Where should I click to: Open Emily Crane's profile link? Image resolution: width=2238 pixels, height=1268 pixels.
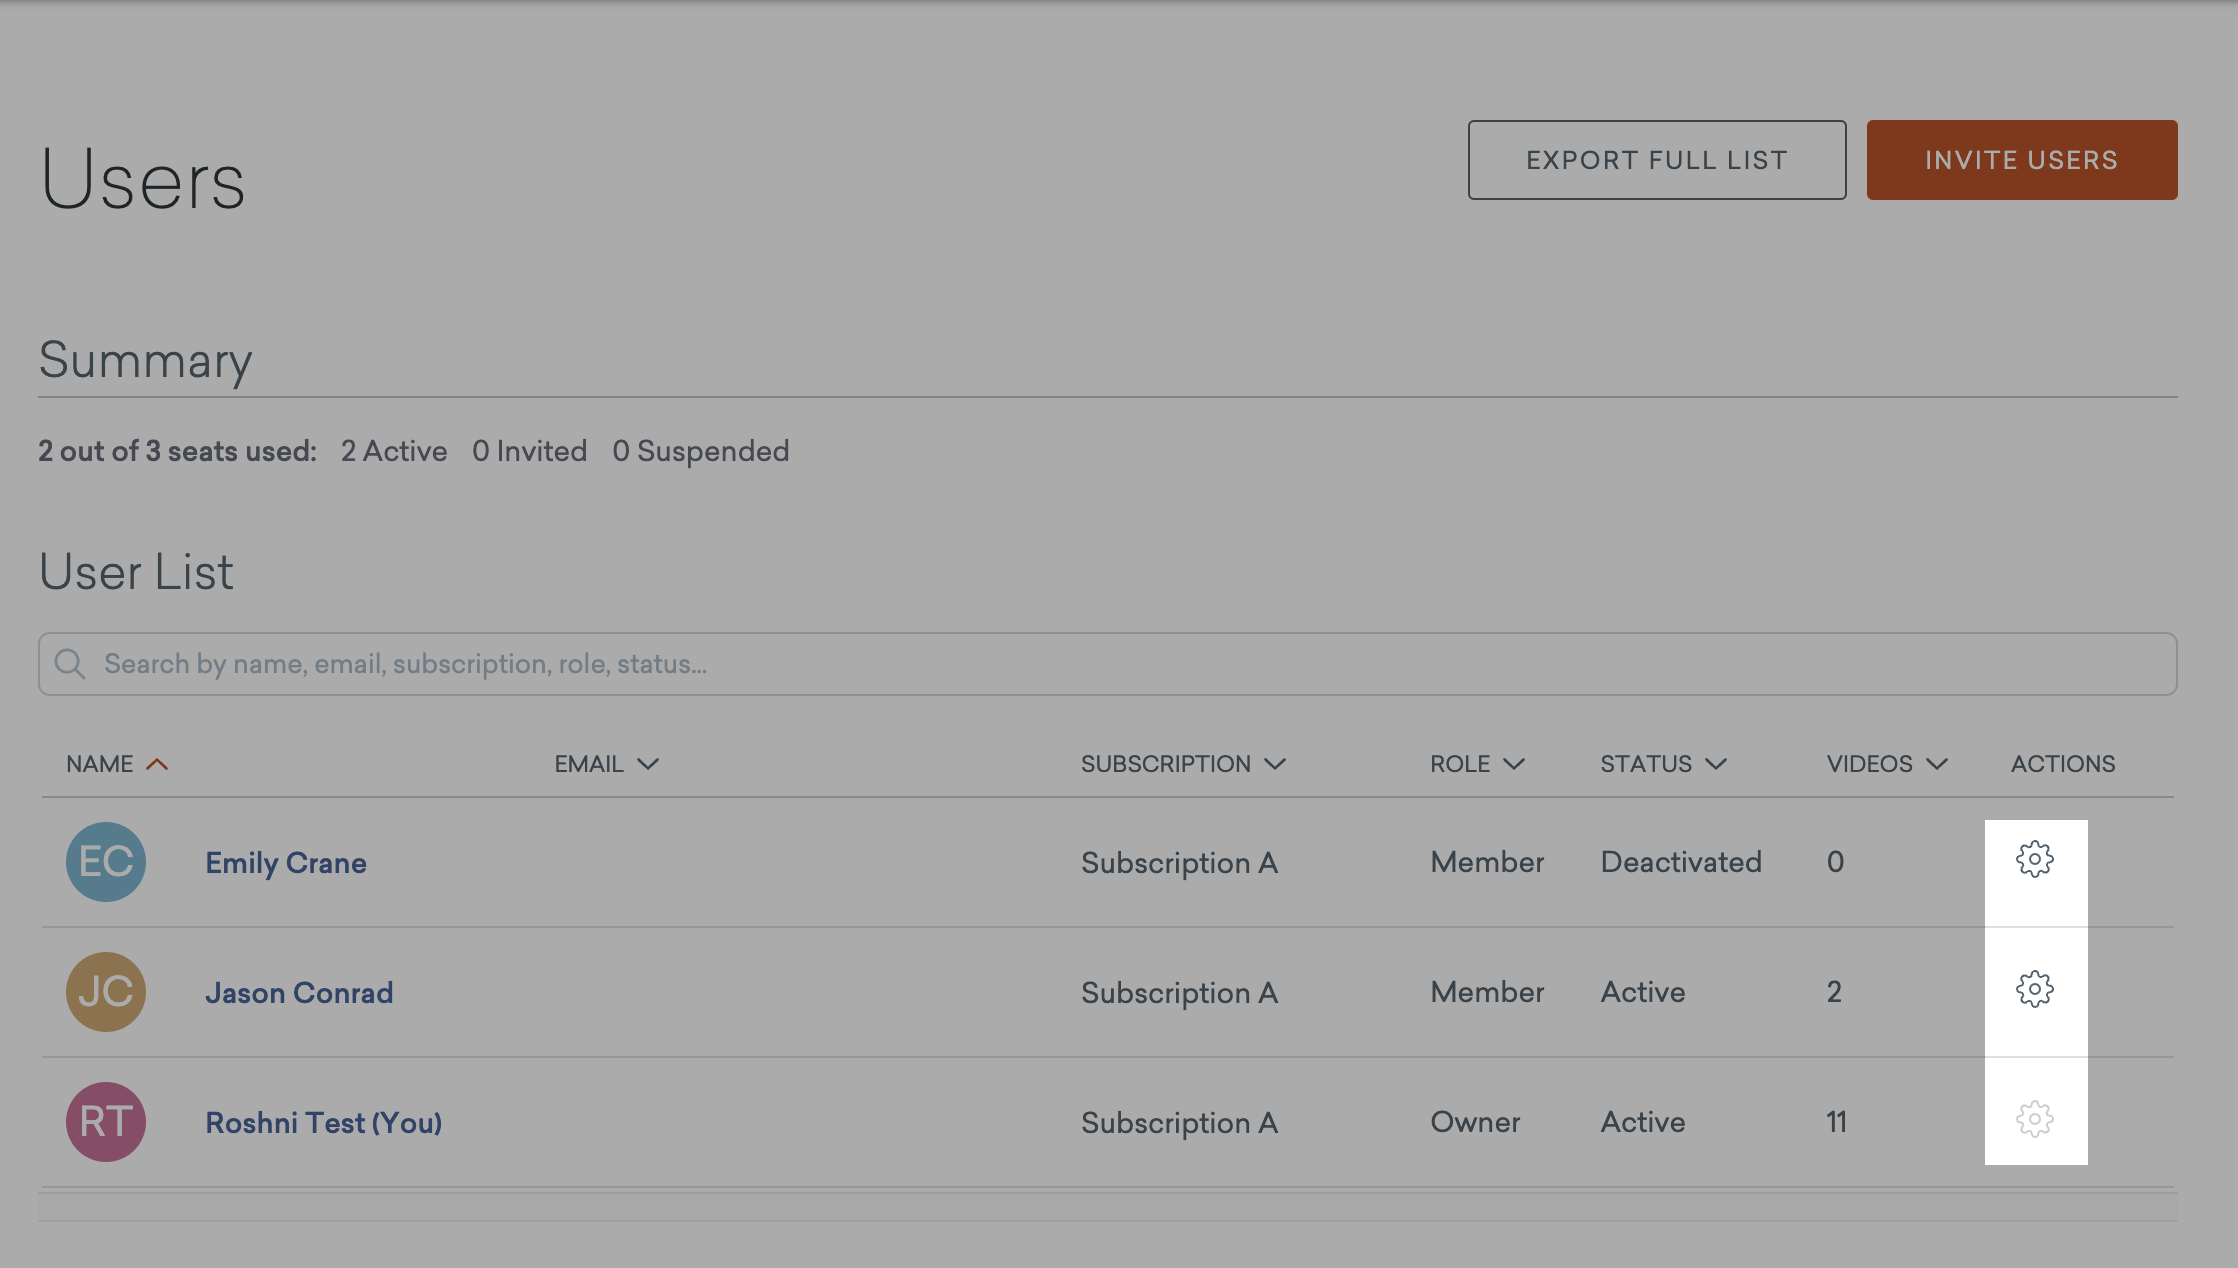(286, 862)
